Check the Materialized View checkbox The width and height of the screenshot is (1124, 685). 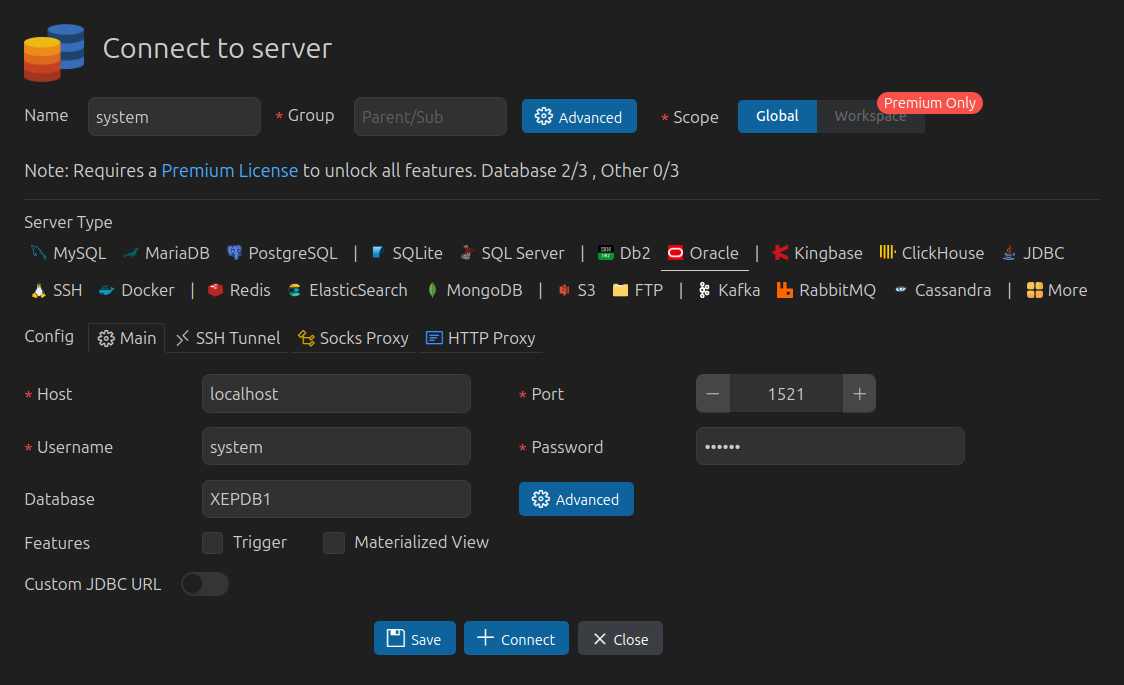(x=334, y=543)
